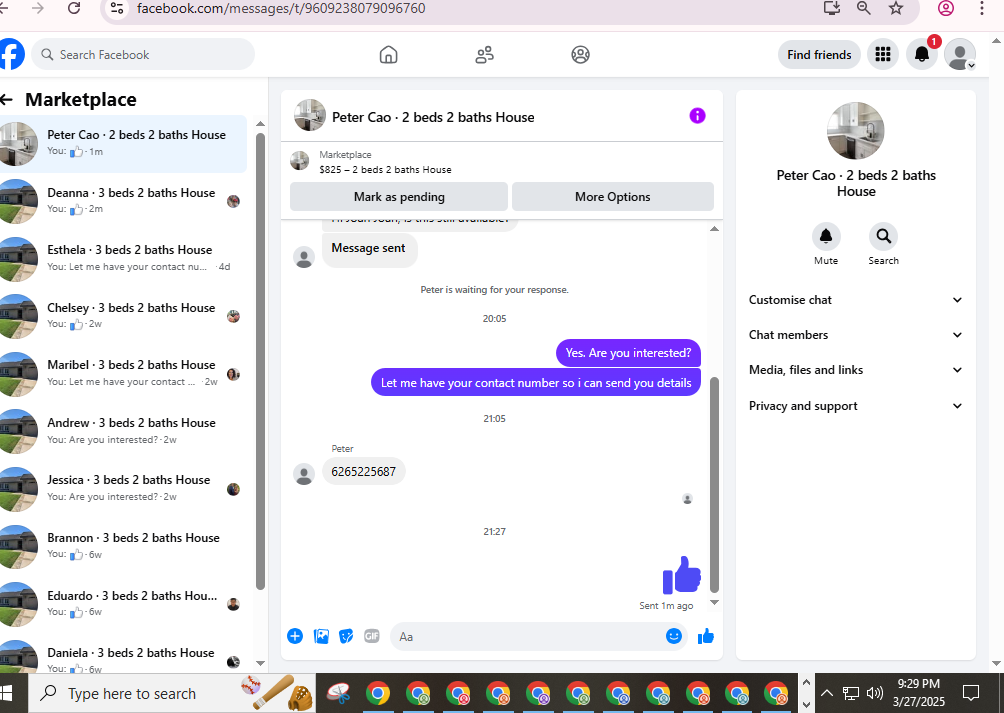Image resolution: width=1004 pixels, height=713 pixels.
Task: Focus the Aa message input field
Action: [x=538, y=636]
